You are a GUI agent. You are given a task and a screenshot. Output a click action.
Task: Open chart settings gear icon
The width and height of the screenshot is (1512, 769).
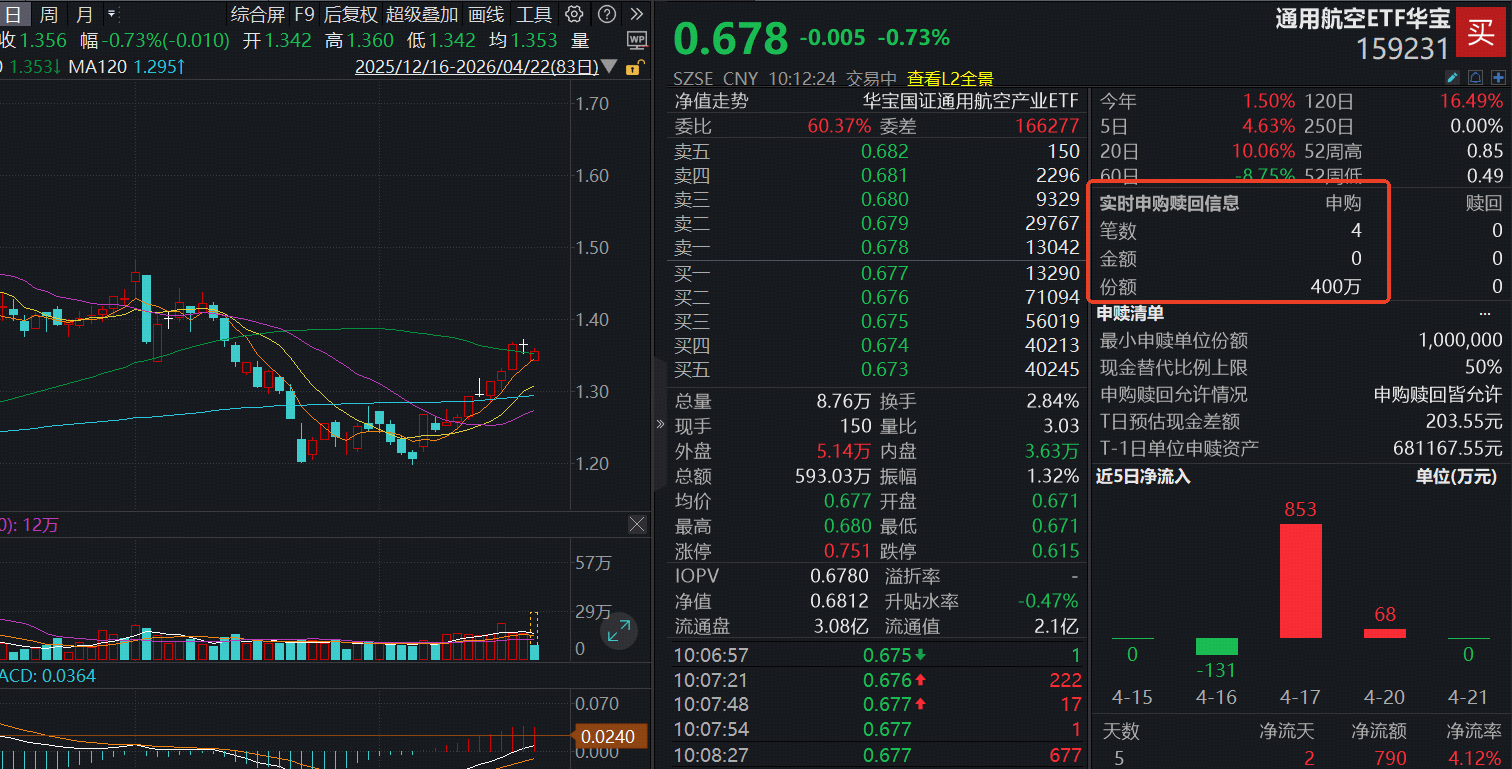(x=574, y=14)
